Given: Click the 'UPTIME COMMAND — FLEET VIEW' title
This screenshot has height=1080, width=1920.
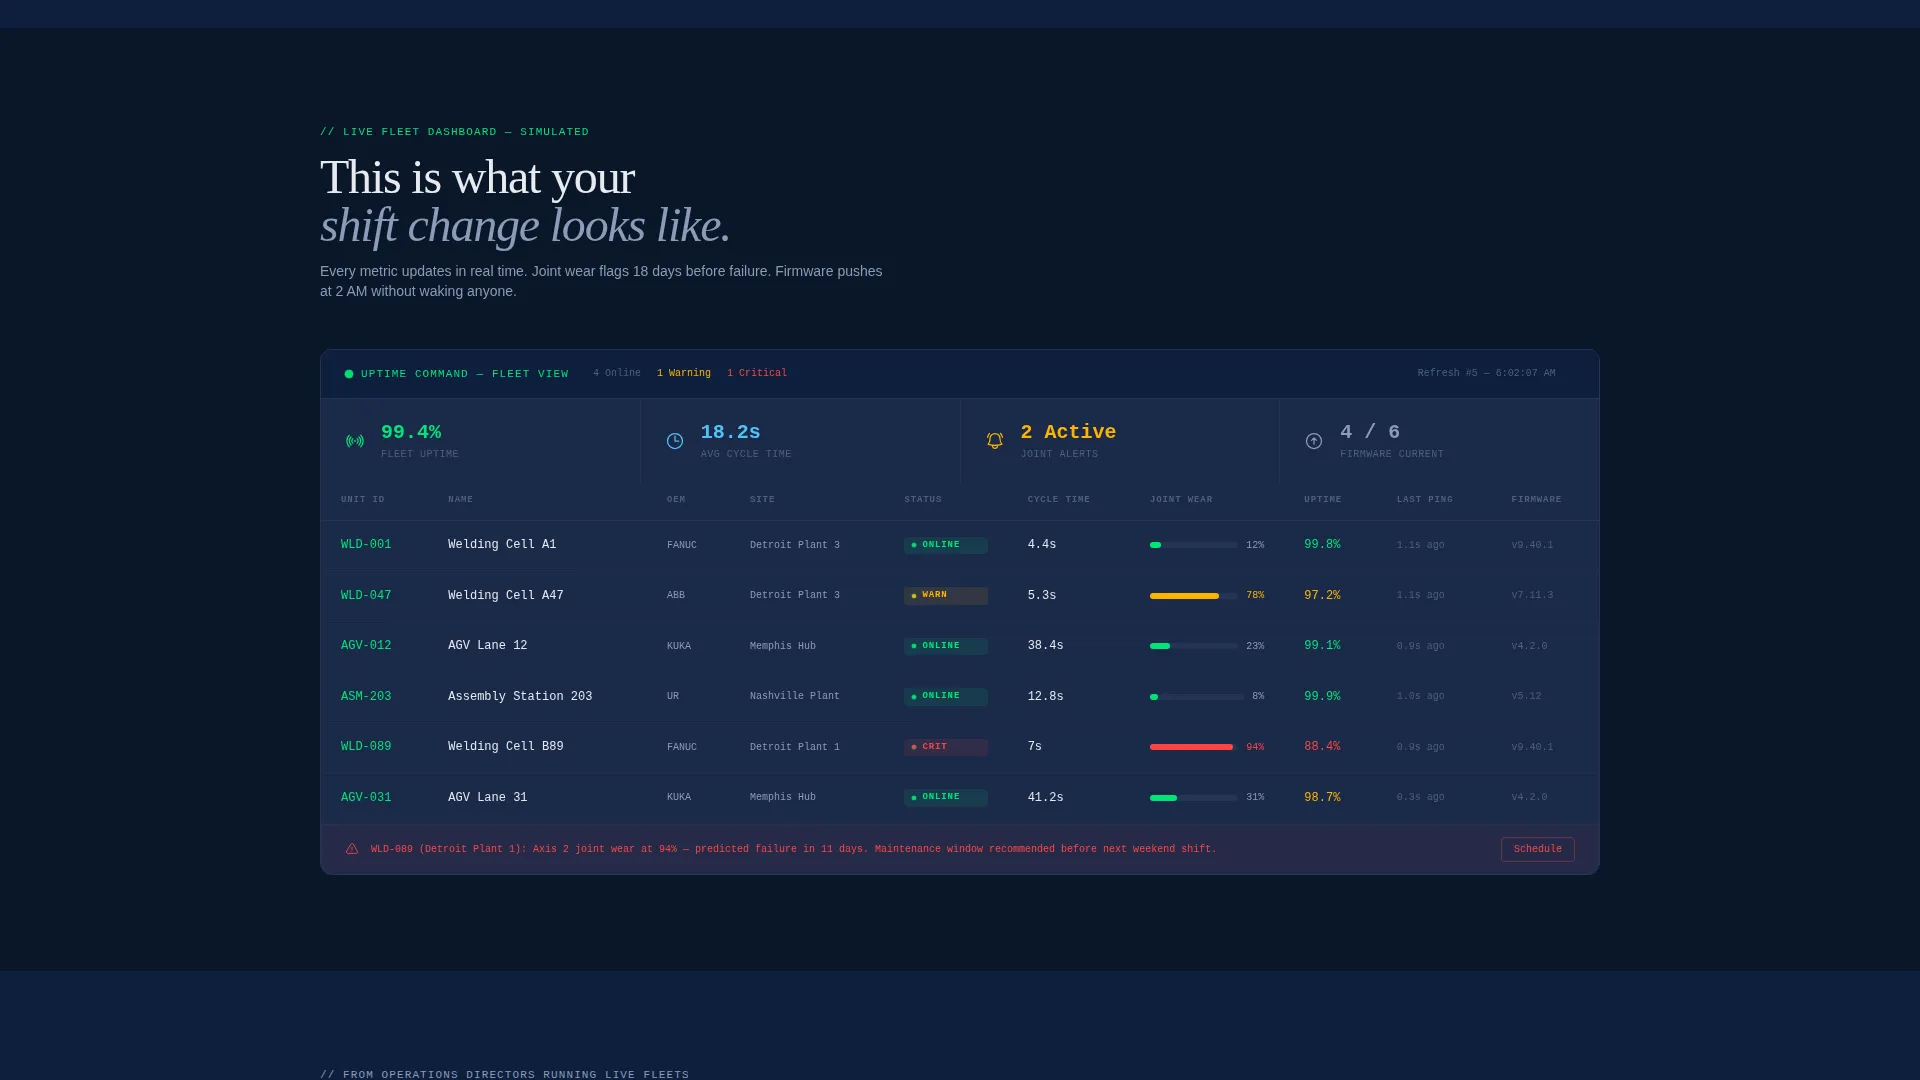Looking at the screenshot, I should 465,374.
